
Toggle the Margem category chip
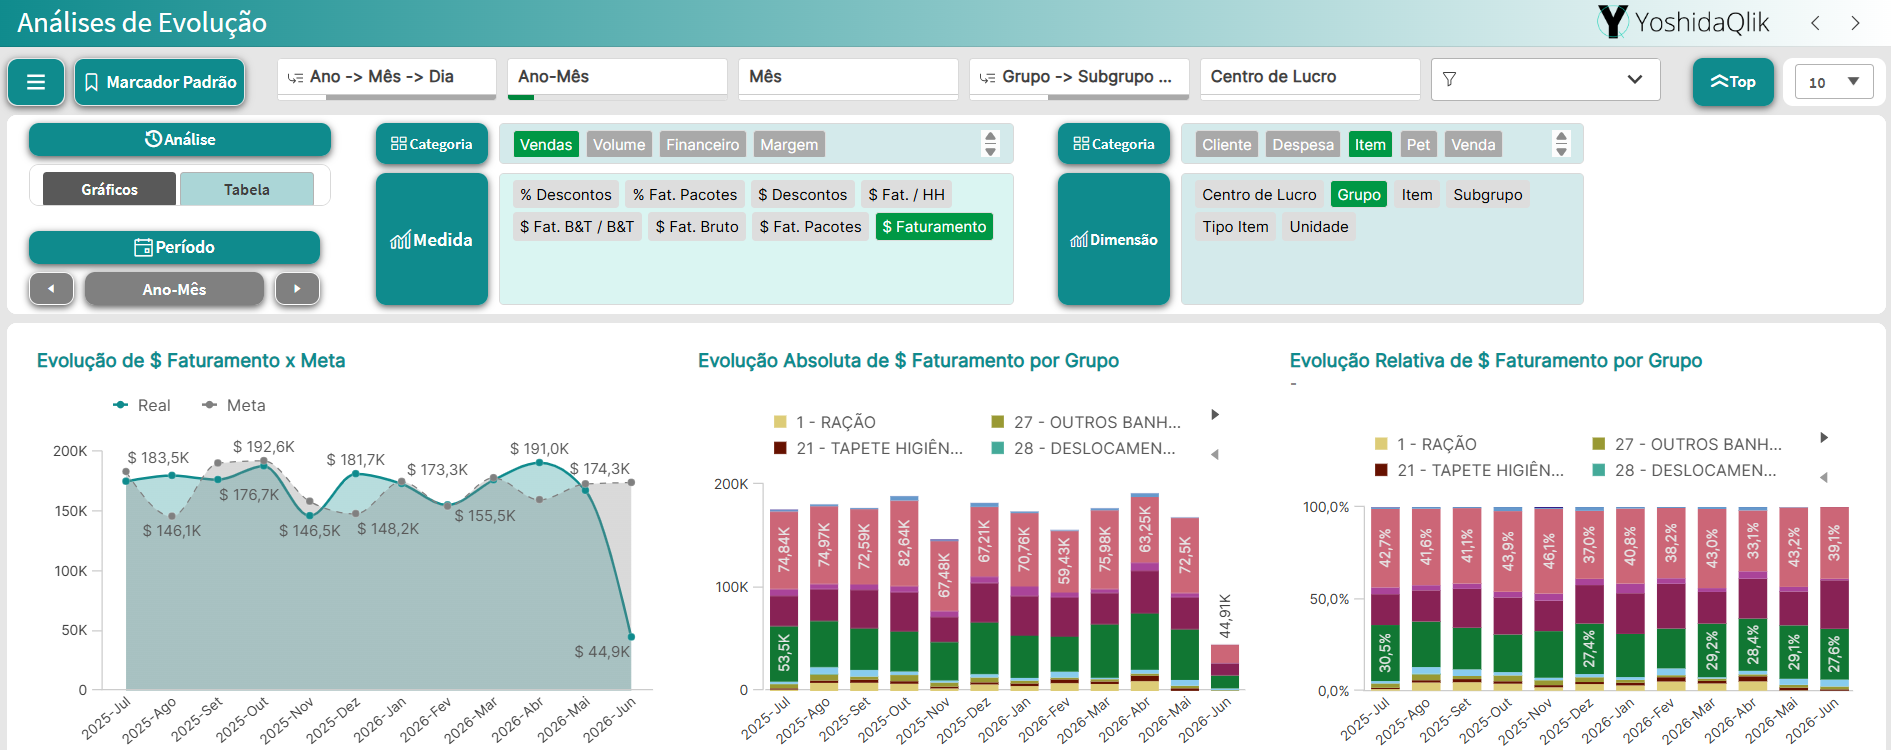pyautogui.click(x=789, y=145)
